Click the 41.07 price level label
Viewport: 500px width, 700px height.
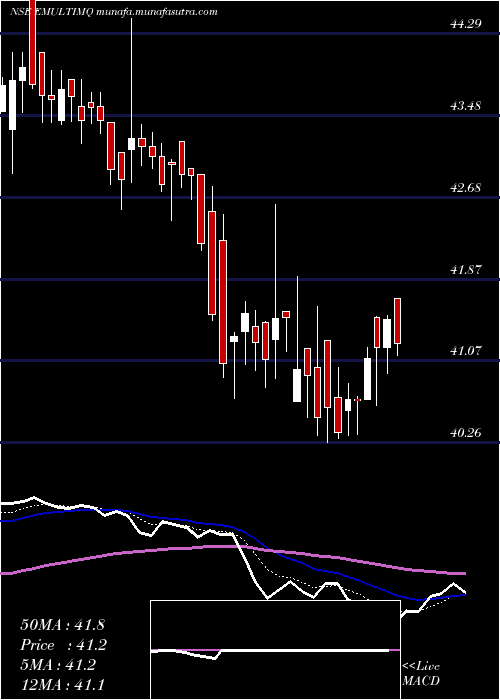click(x=466, y=351)
